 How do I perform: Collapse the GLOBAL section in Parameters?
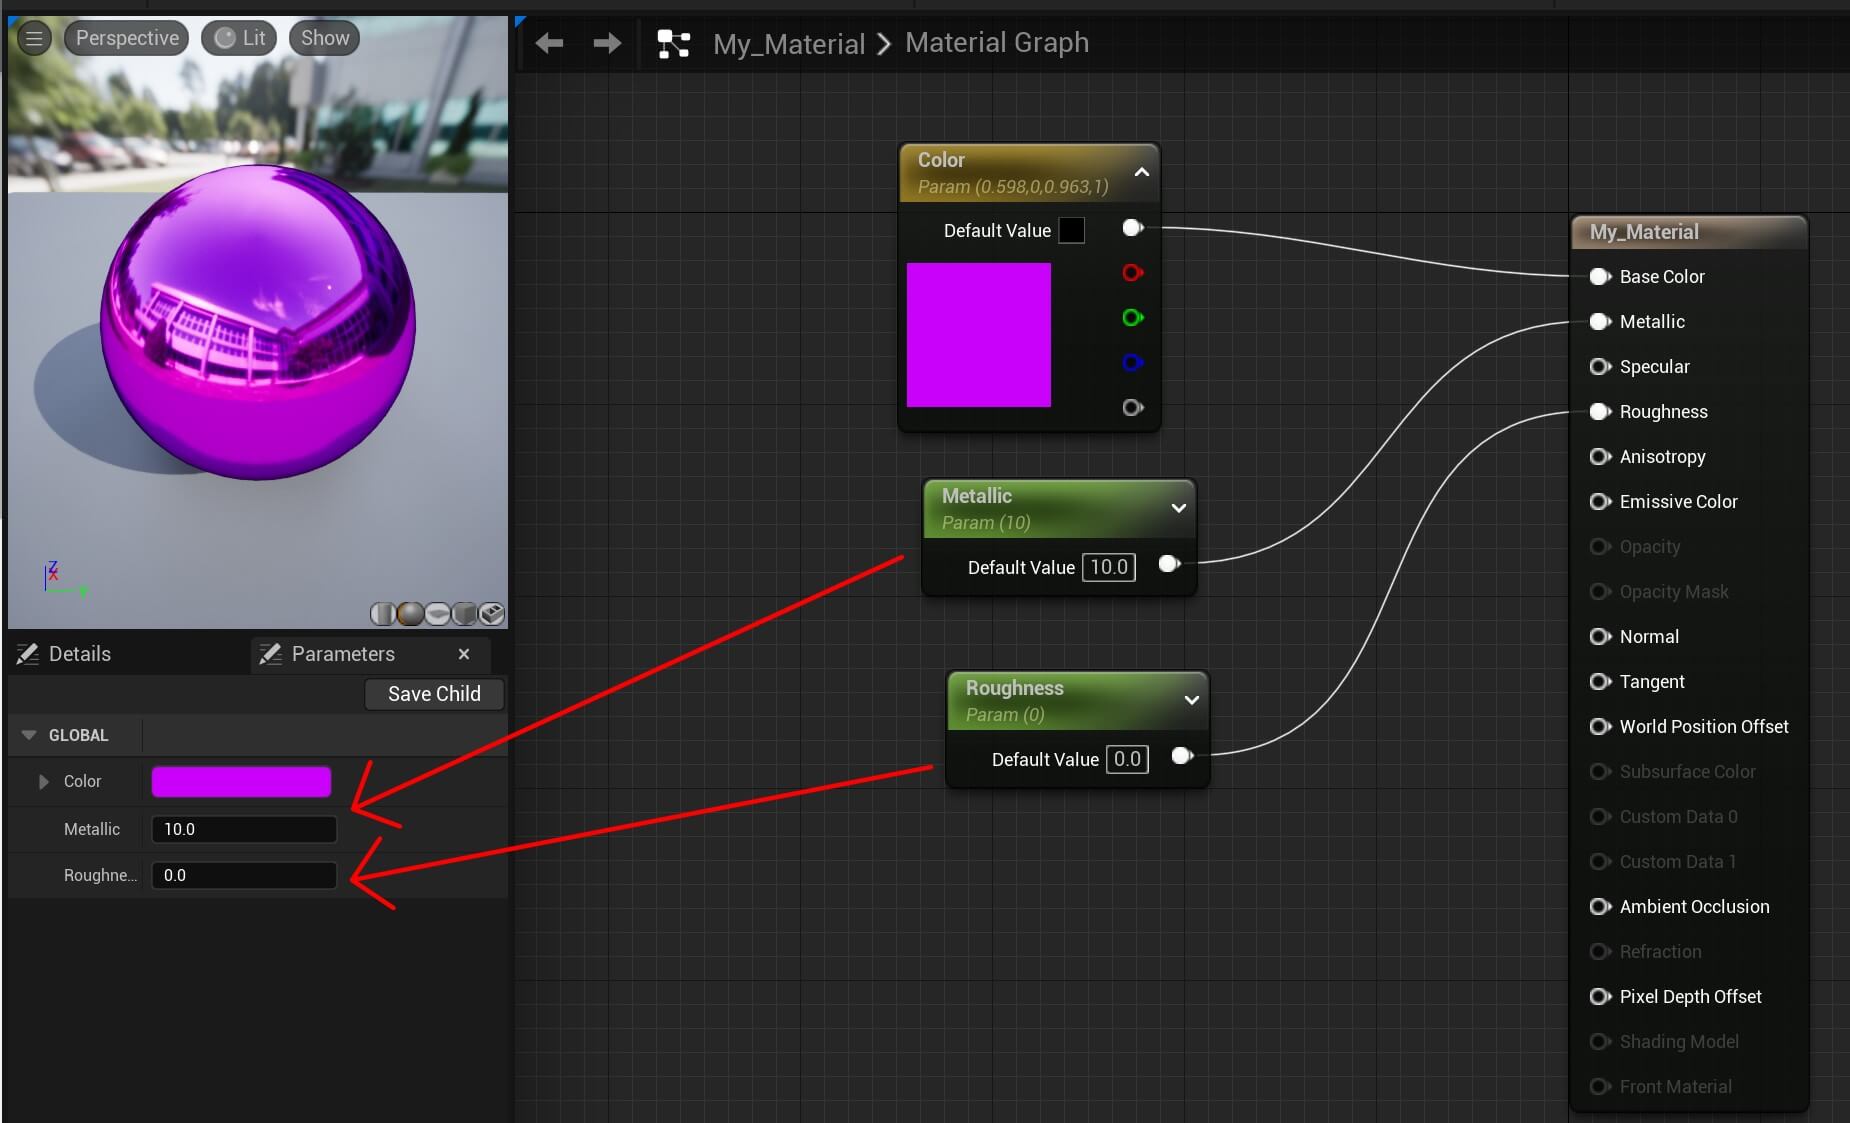(29, 735)
